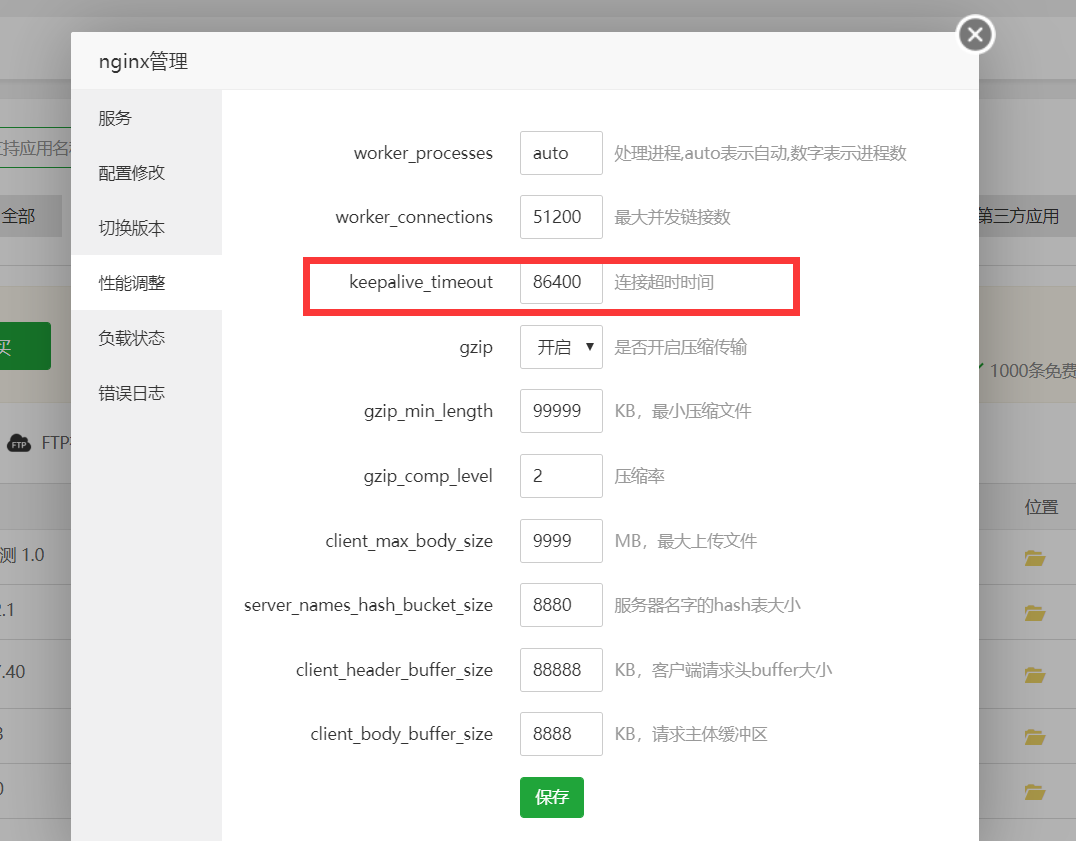Open the 错误日志 tab

pos(146,393)
